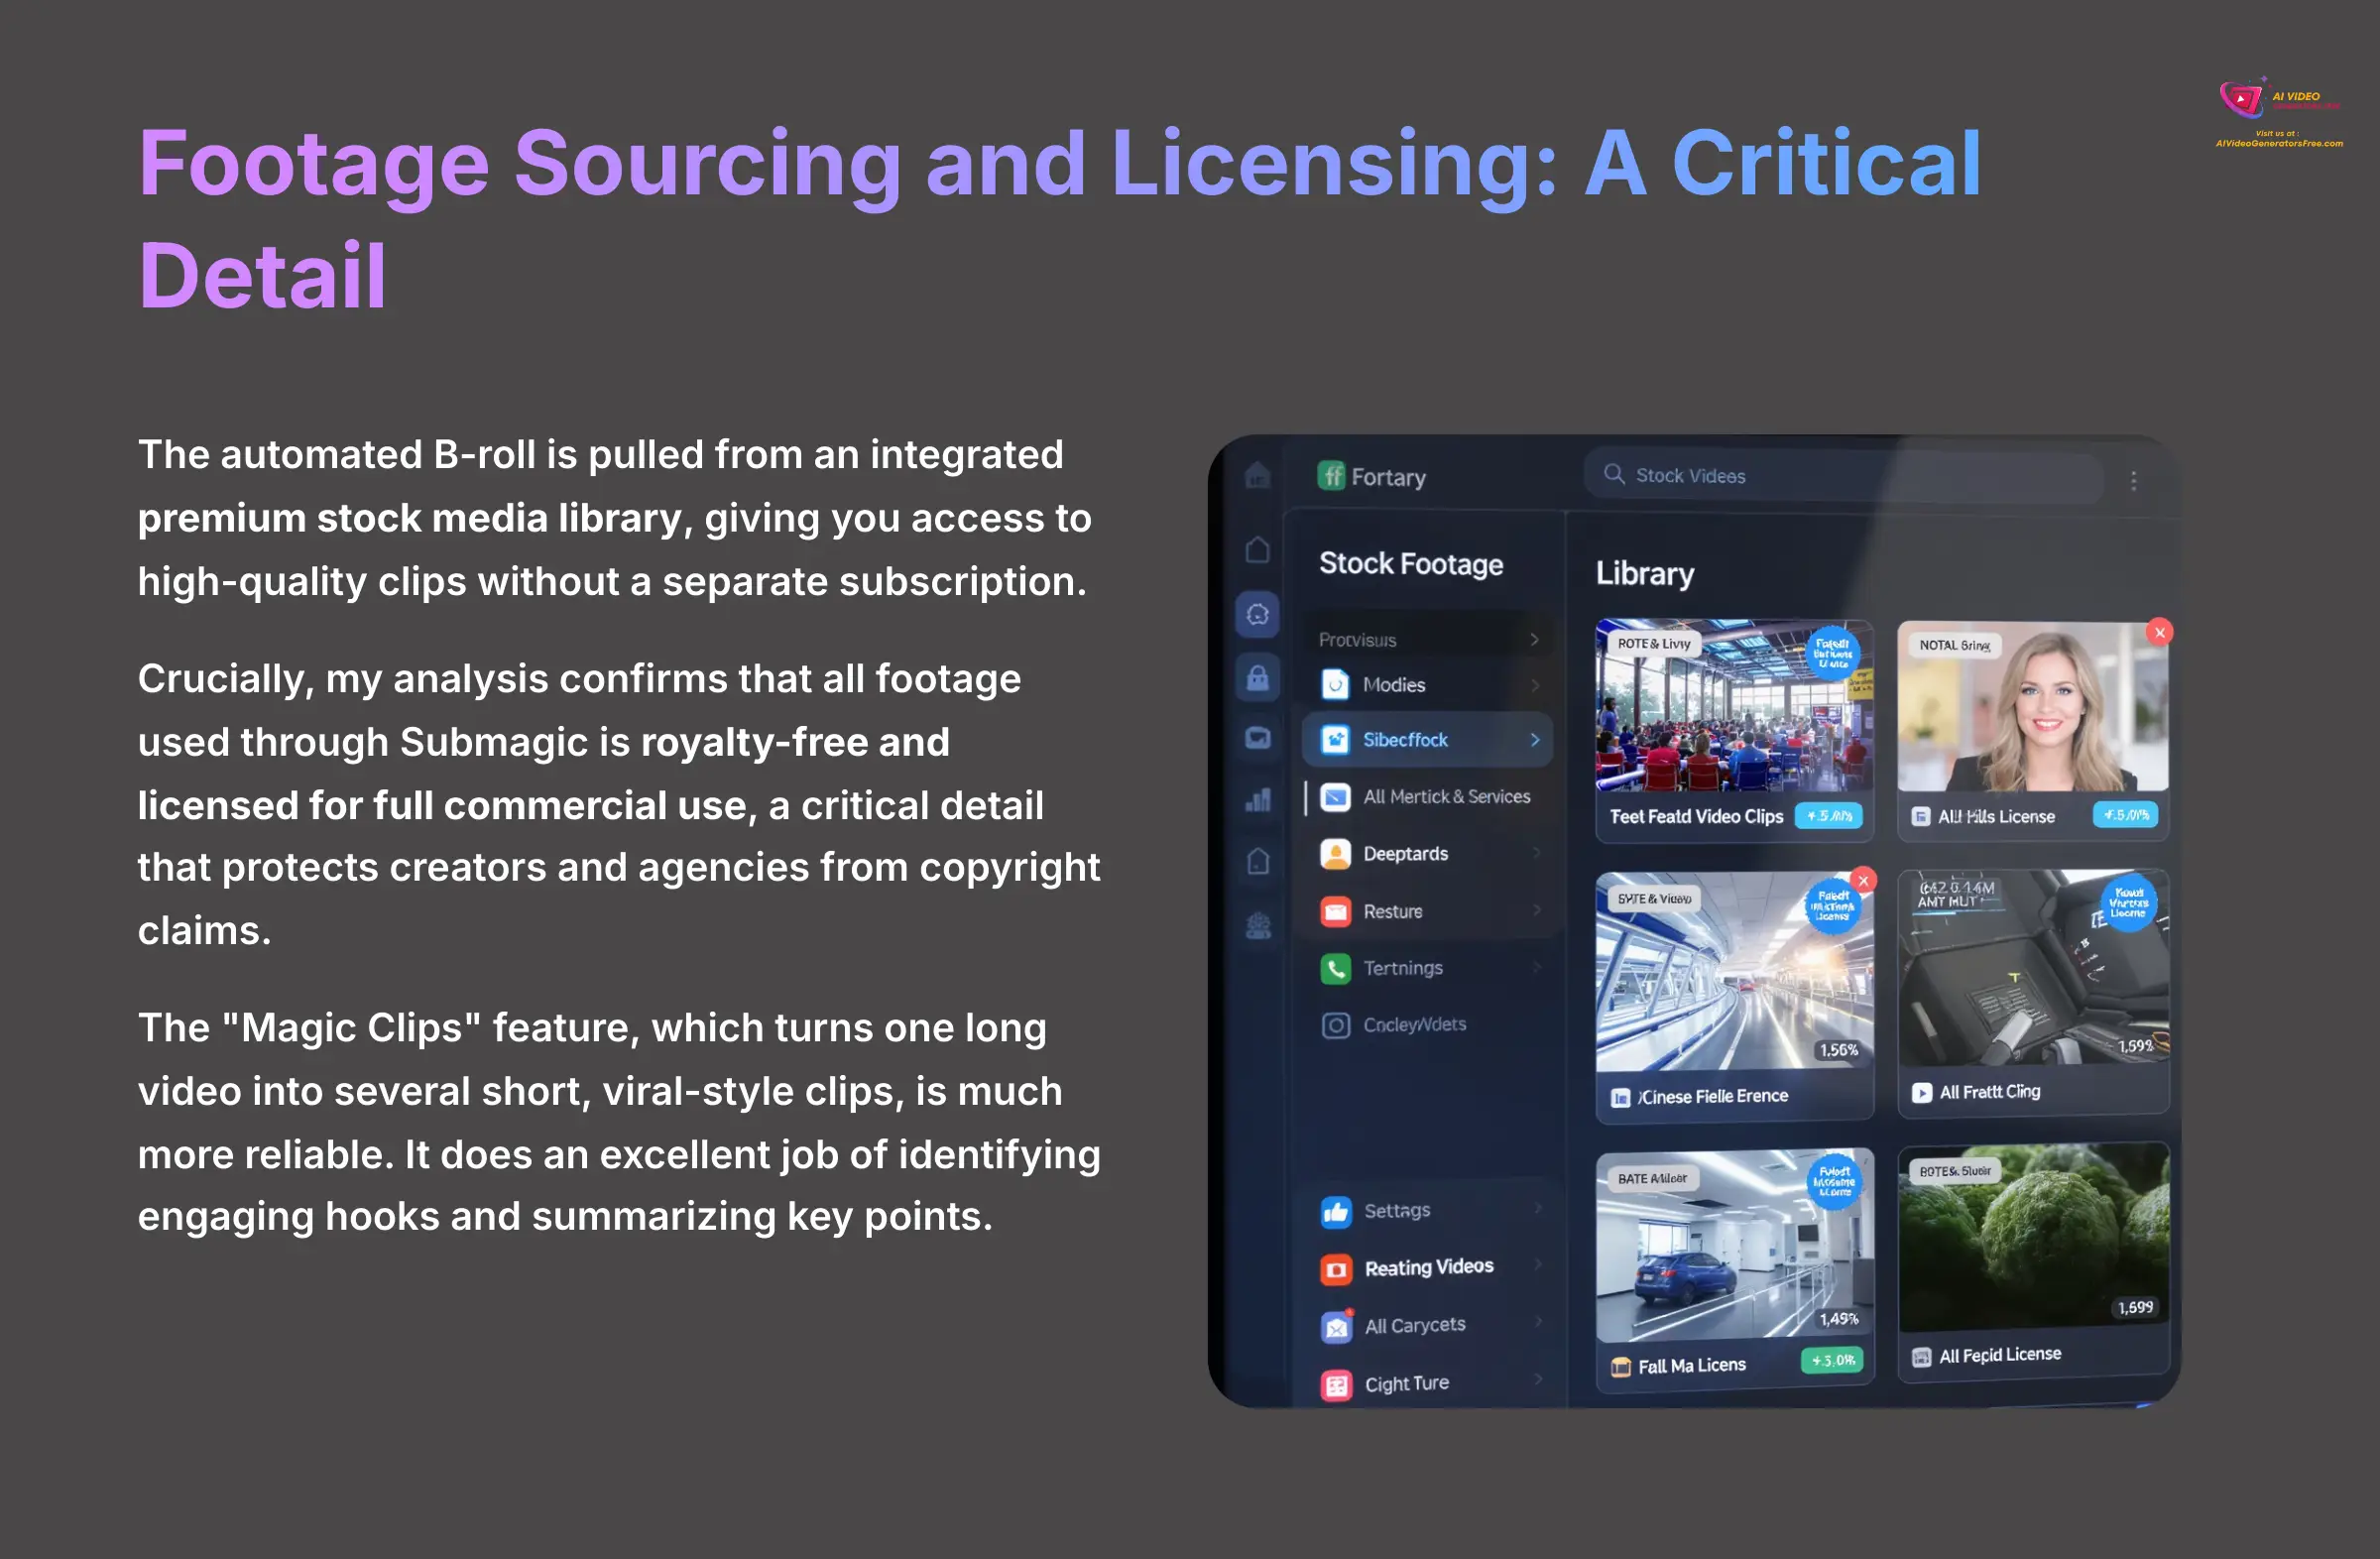Click the lock icon in the sidebar rail

pyautogui.click(x=1258, y=678)
